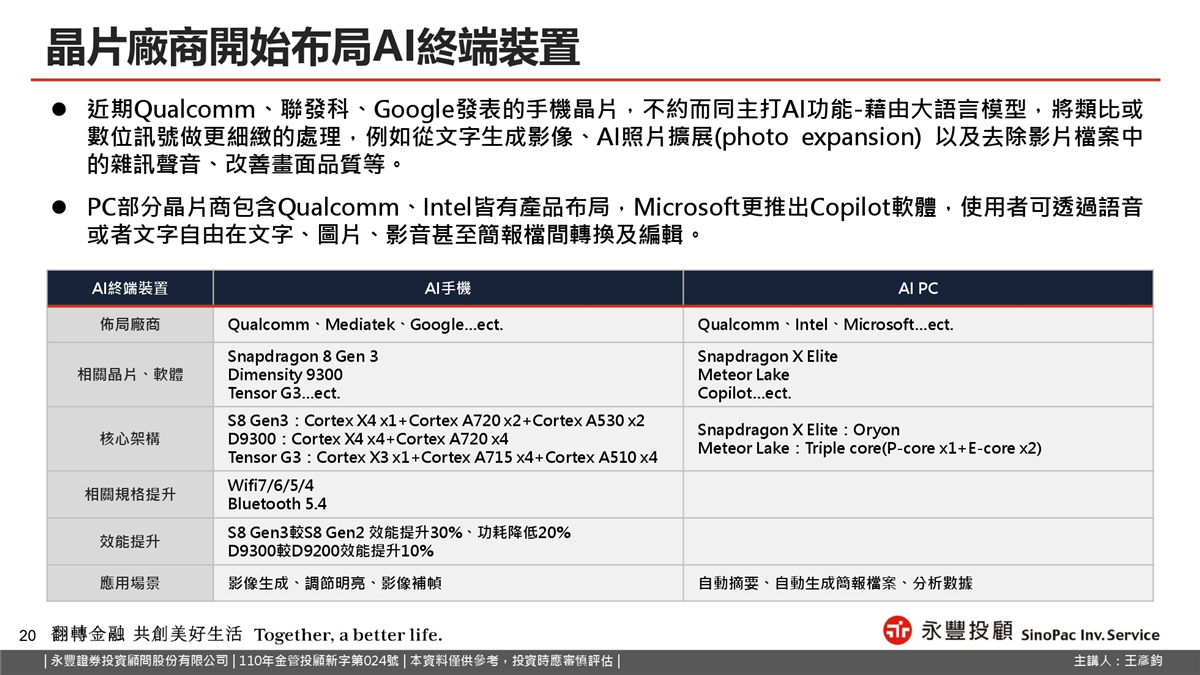Click the Wifi7/6/5/4 text
Image resolution: width=1200 pixels, height=675 pixels.
coord(270,485)
